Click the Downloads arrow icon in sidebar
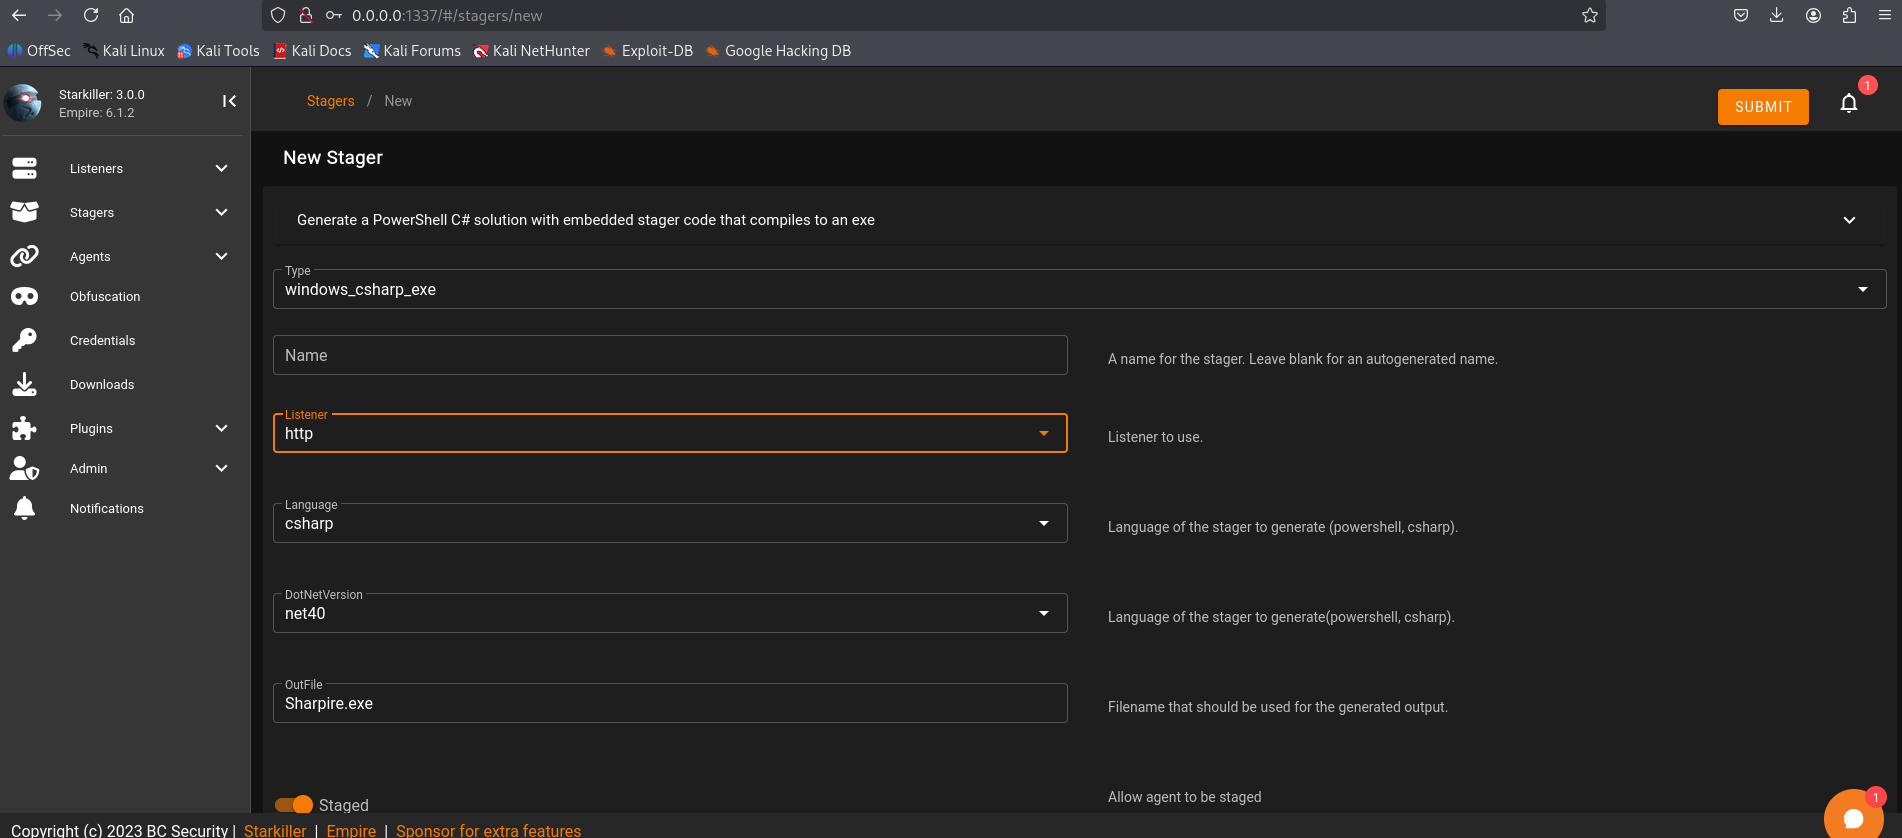The image size is (1902, 838). 24,384
